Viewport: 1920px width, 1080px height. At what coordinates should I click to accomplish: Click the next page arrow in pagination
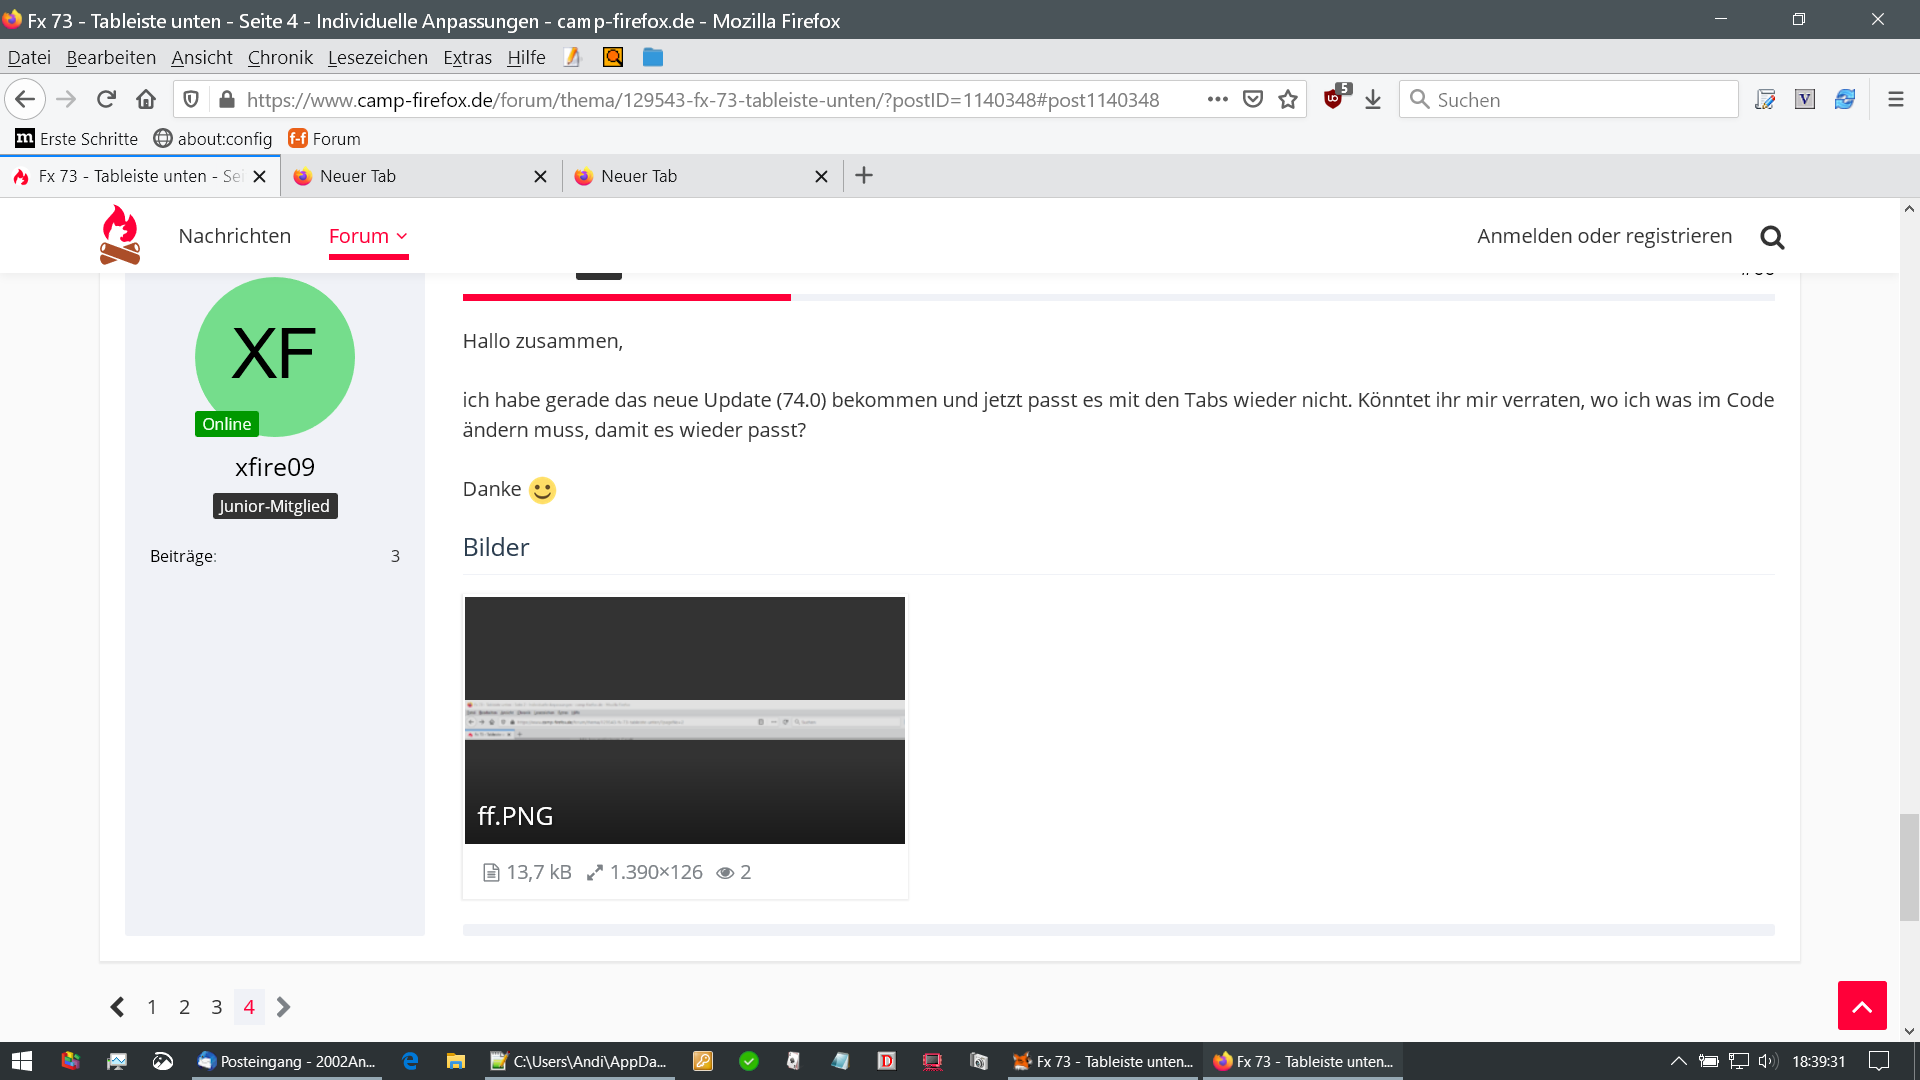tap(284, 1007)
